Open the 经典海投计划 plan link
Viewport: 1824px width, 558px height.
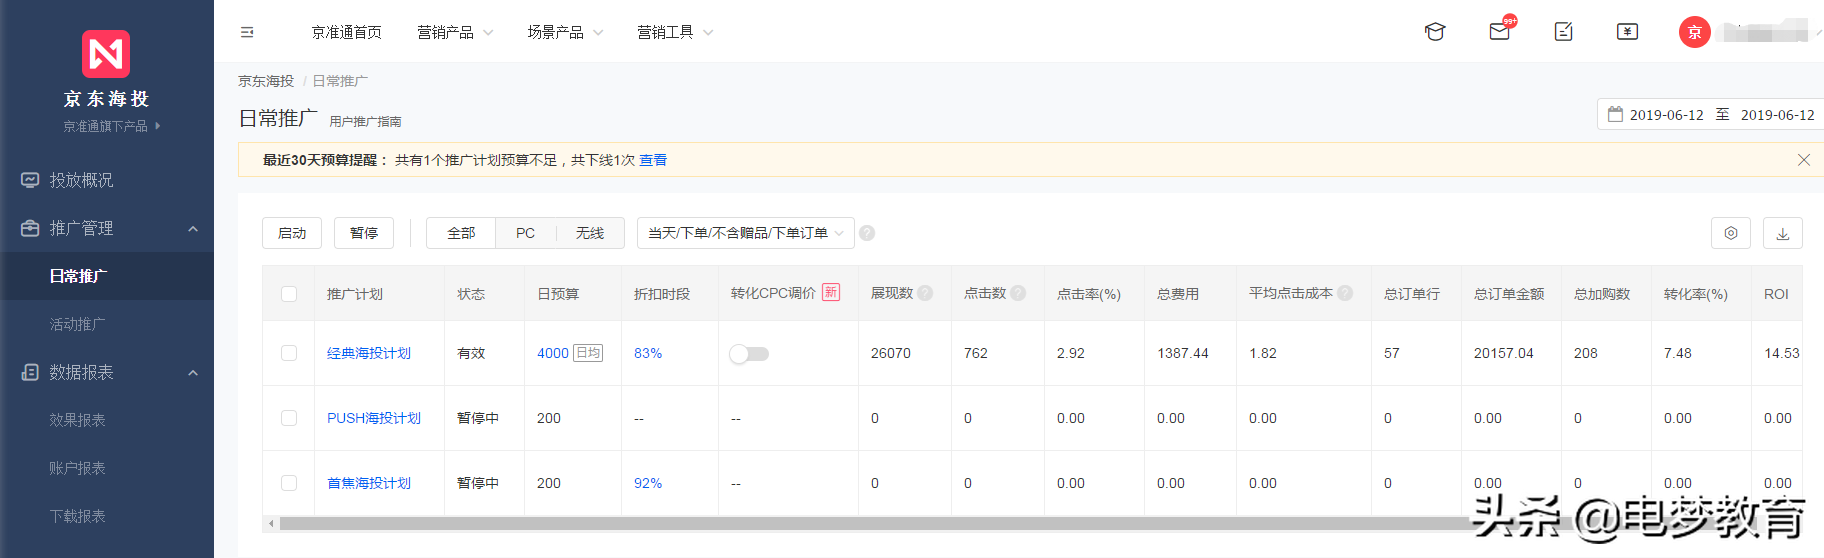click(x=369, y=353)
